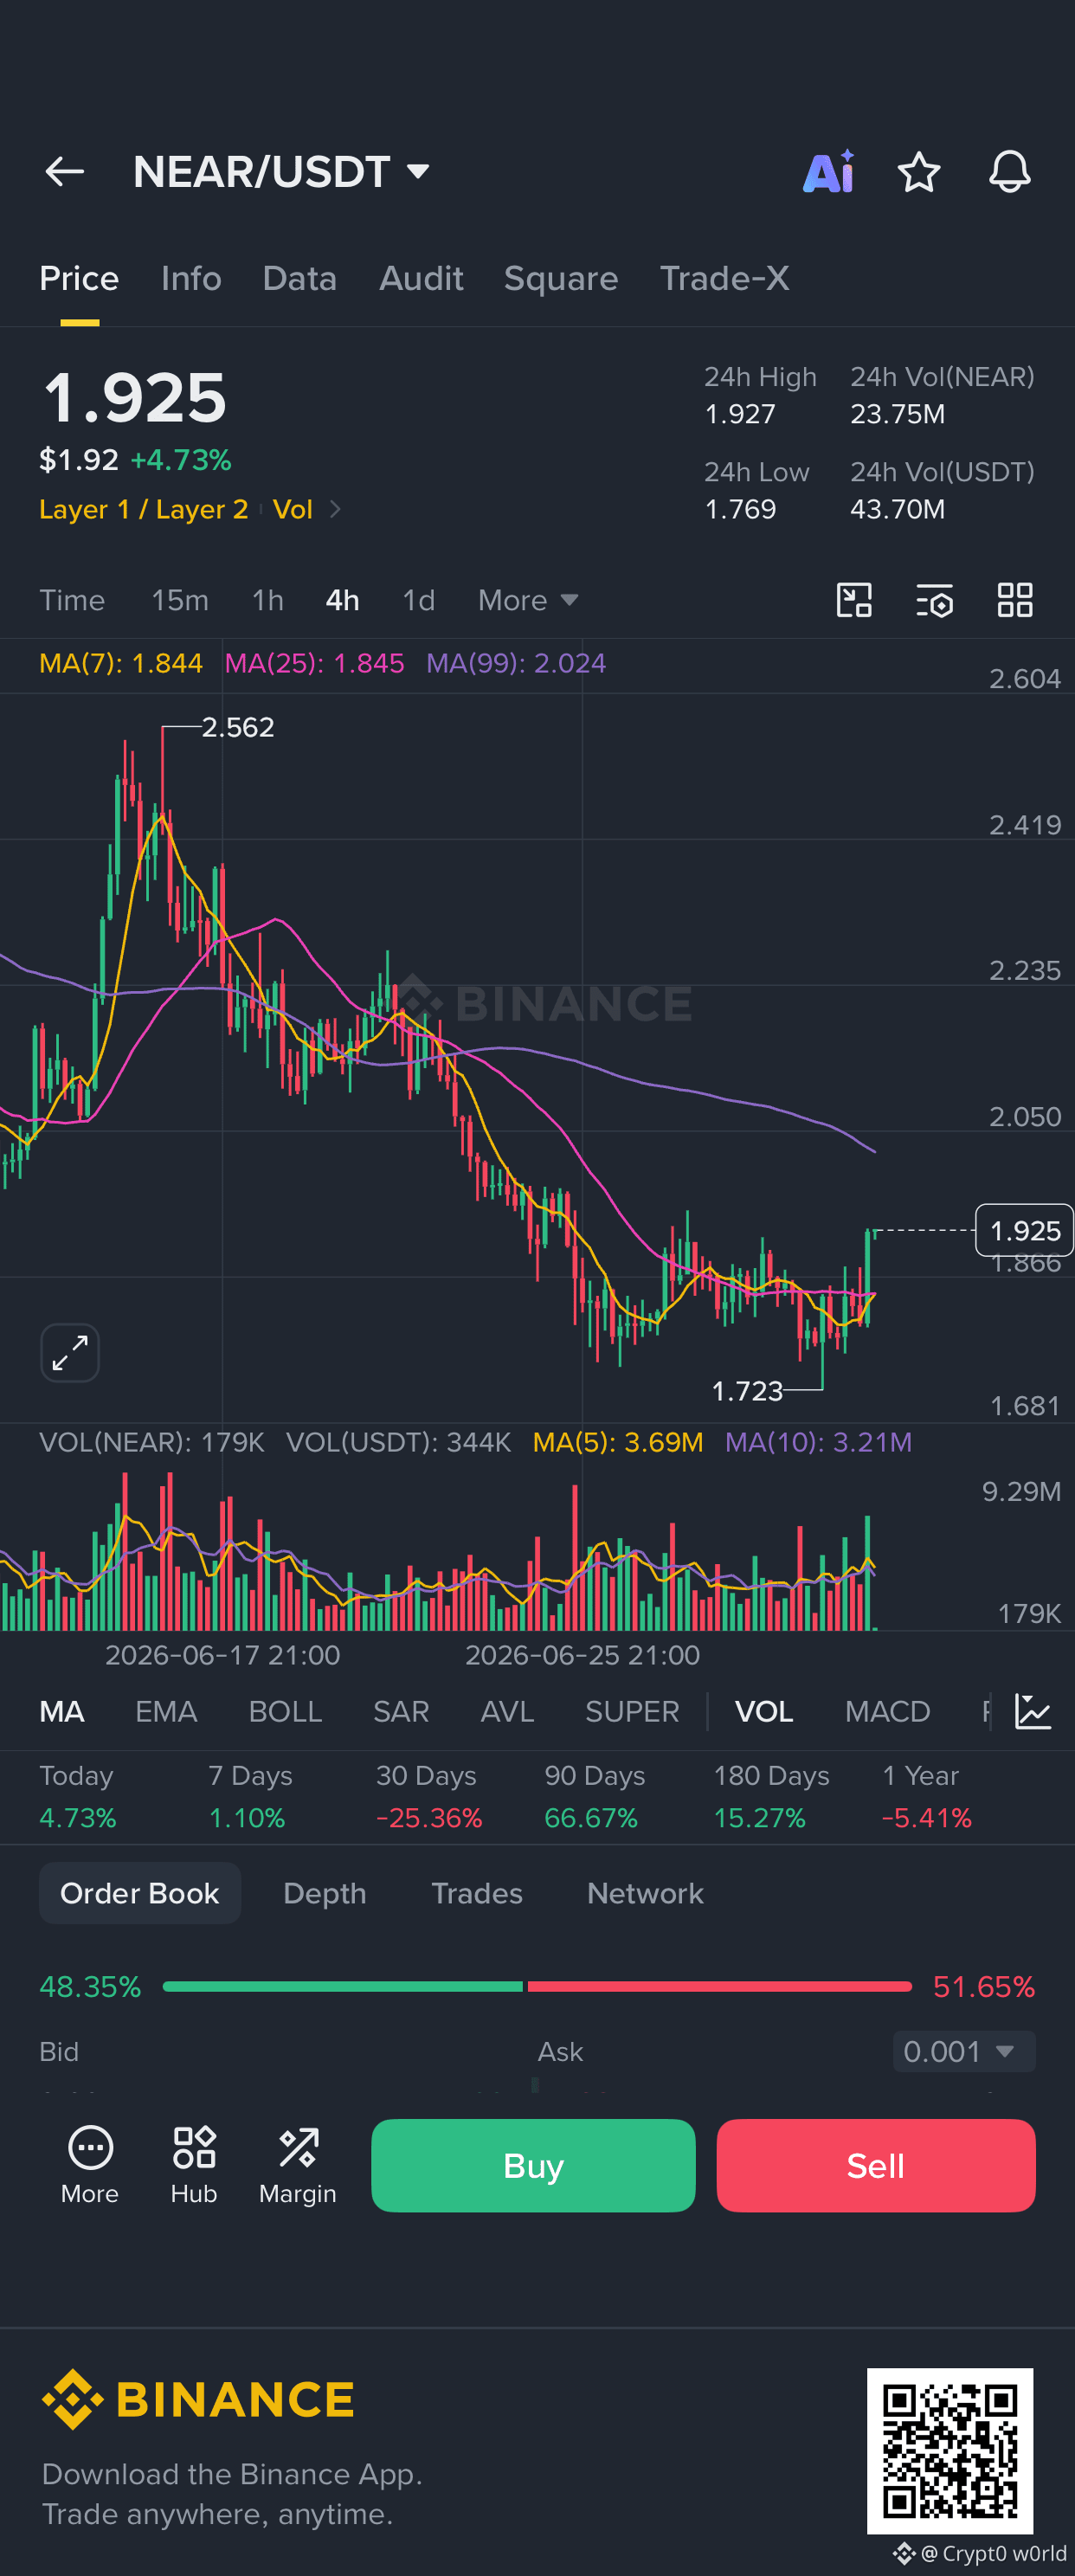The height and width of the screenshot is (2576, 1075).
Task: Switch to the Depth tab
Action: pyautogui.click(x=325, y=1893)
